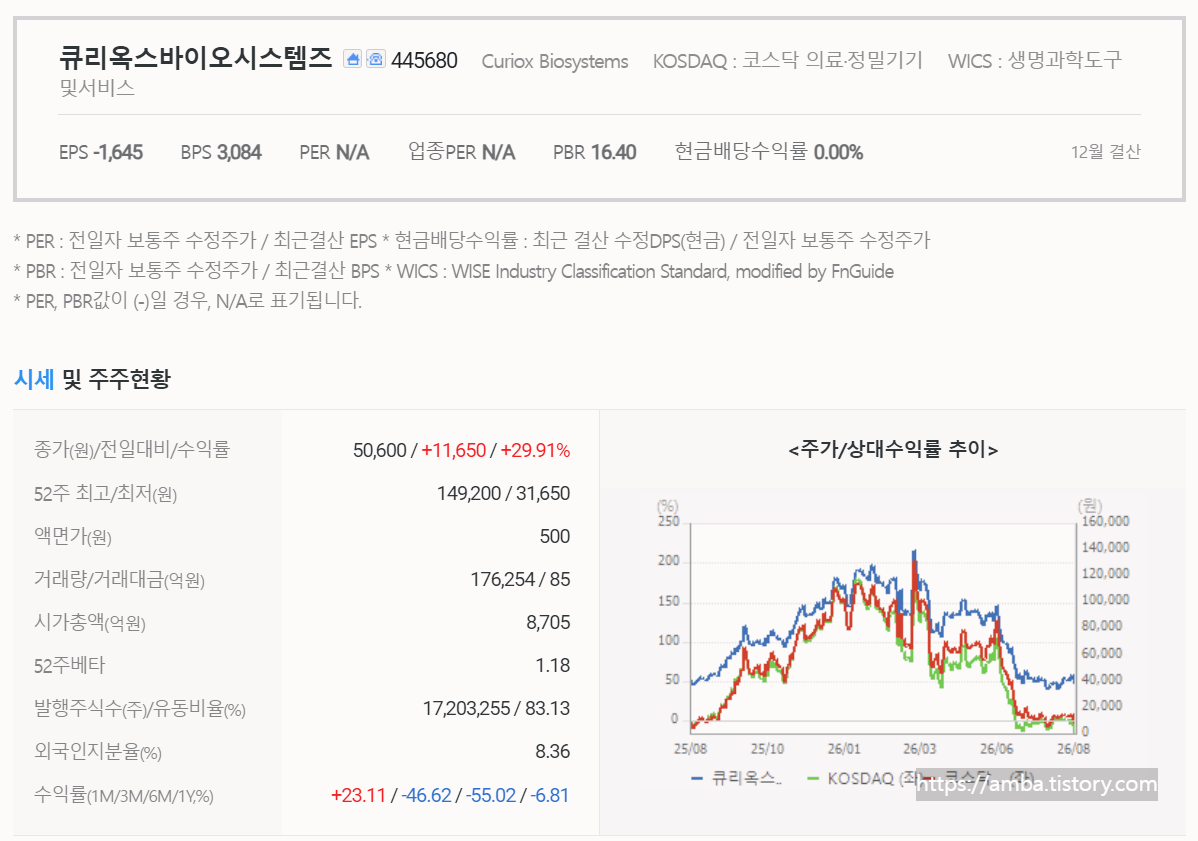Click the daily change +11,650
This screenshot has height=841, width=1198.
pyautogui.click(x=454, y=451)
